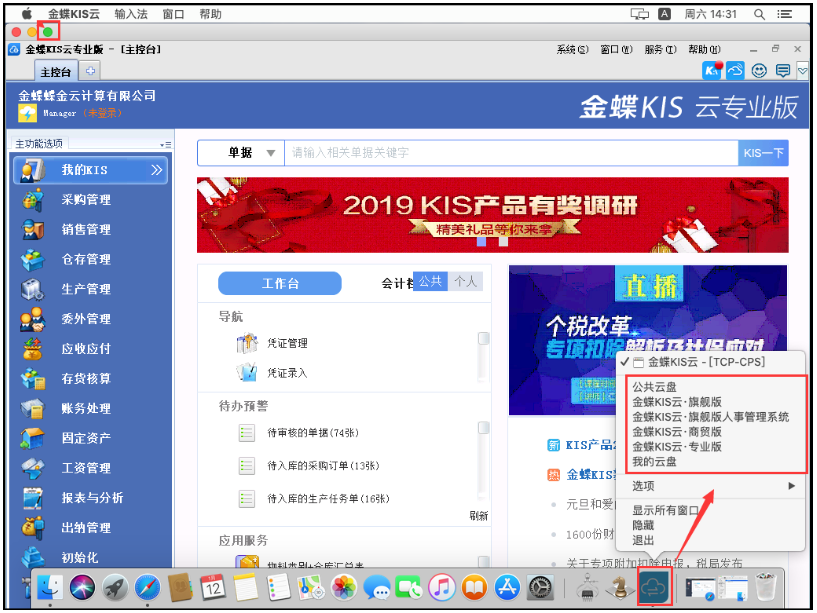
Task: Expand the 选项 submenu
Action: (710, 486)
